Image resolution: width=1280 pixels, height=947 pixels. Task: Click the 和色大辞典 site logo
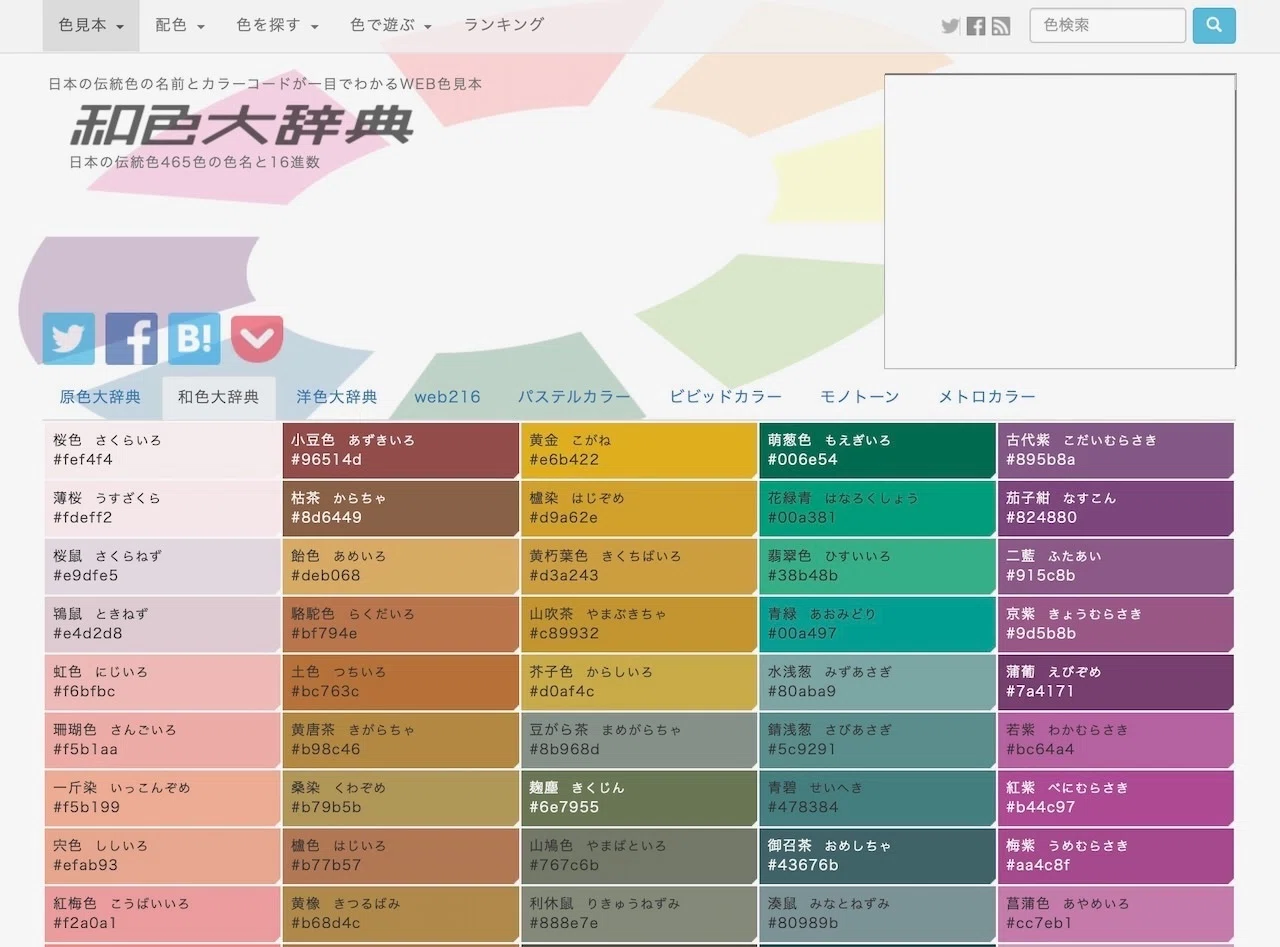click(x=242, y=126)
